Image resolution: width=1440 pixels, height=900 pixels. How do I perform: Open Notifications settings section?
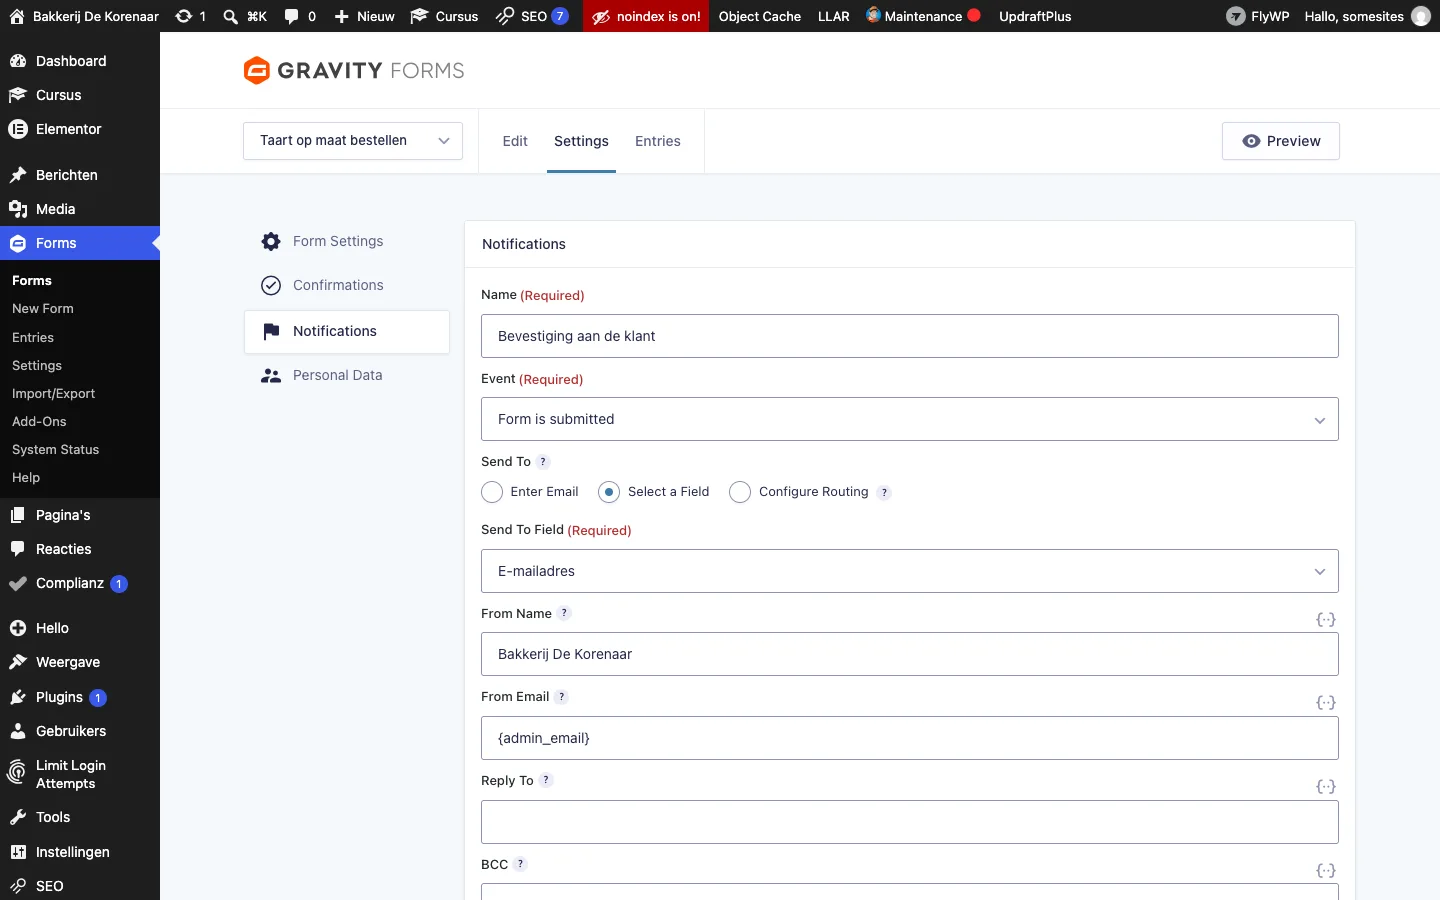pos(347,331)
